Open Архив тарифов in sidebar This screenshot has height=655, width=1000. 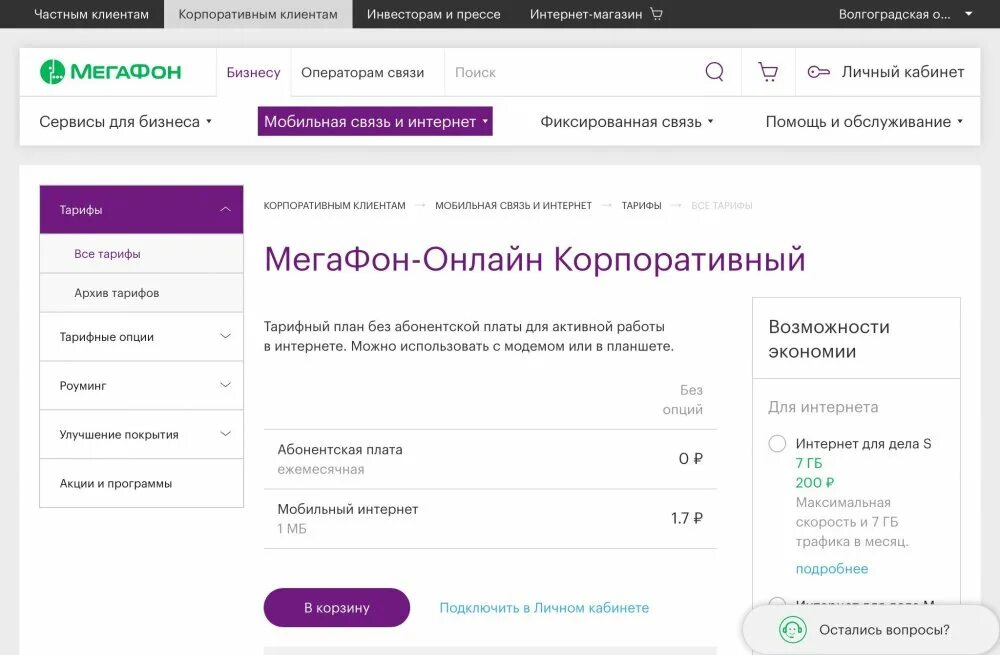[x=142, y=293]
